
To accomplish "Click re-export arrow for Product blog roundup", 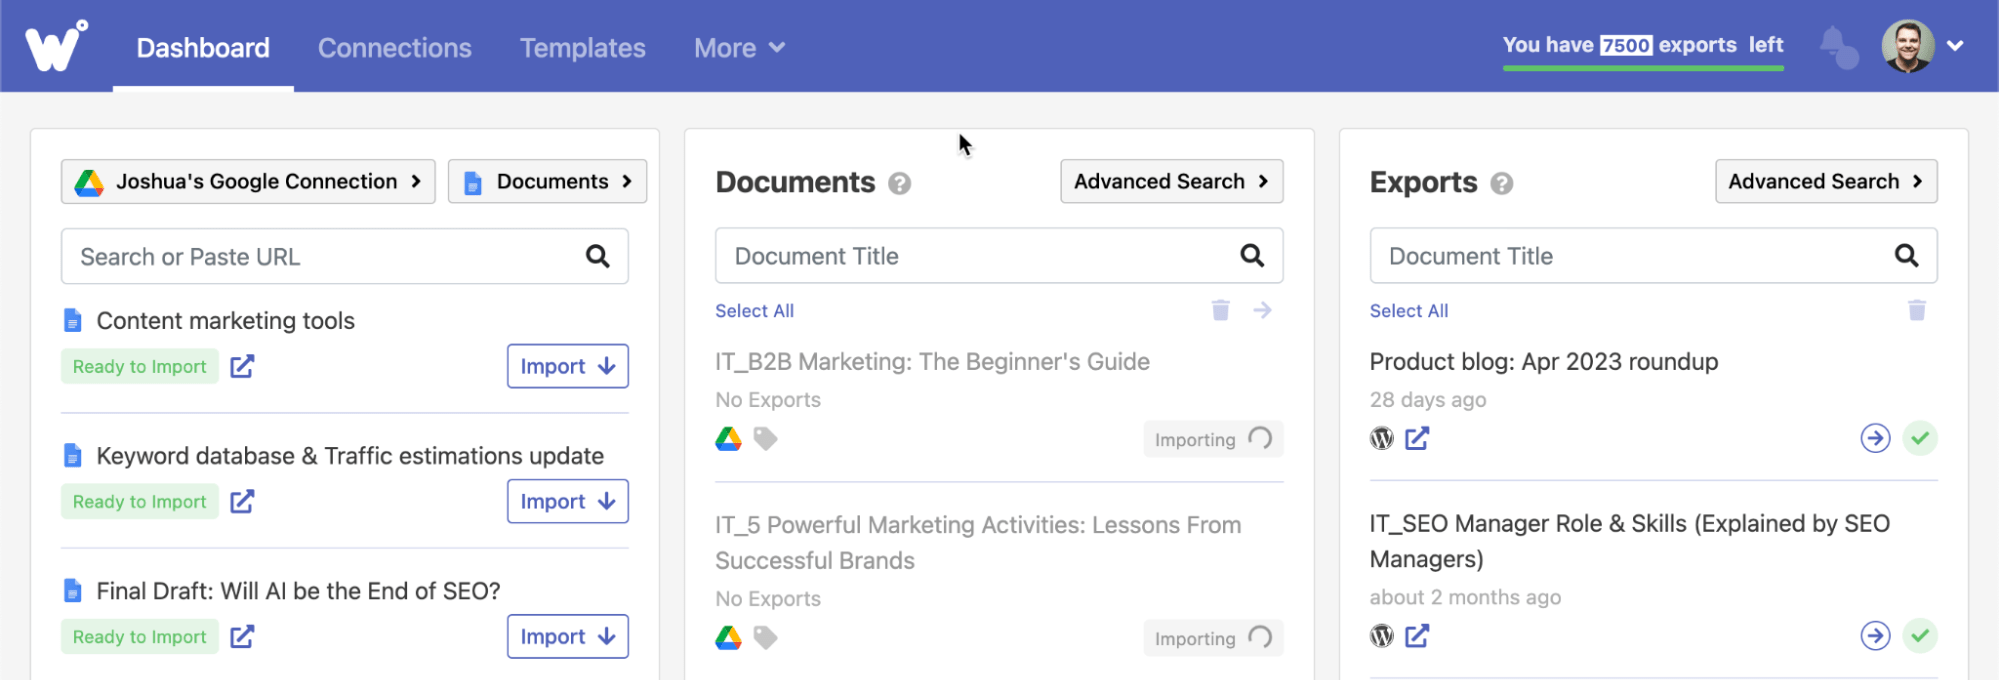I will coord(1875,438).
